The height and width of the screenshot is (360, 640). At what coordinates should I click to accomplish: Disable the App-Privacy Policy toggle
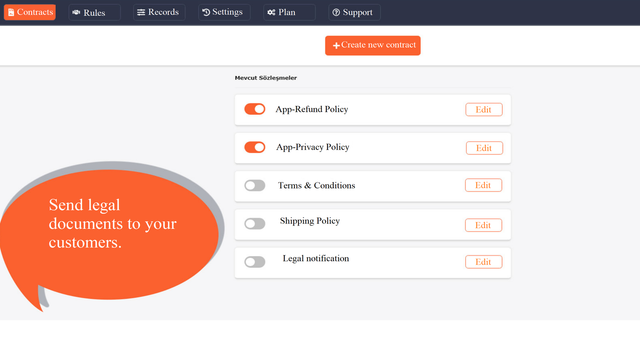(x=255, y=147)
